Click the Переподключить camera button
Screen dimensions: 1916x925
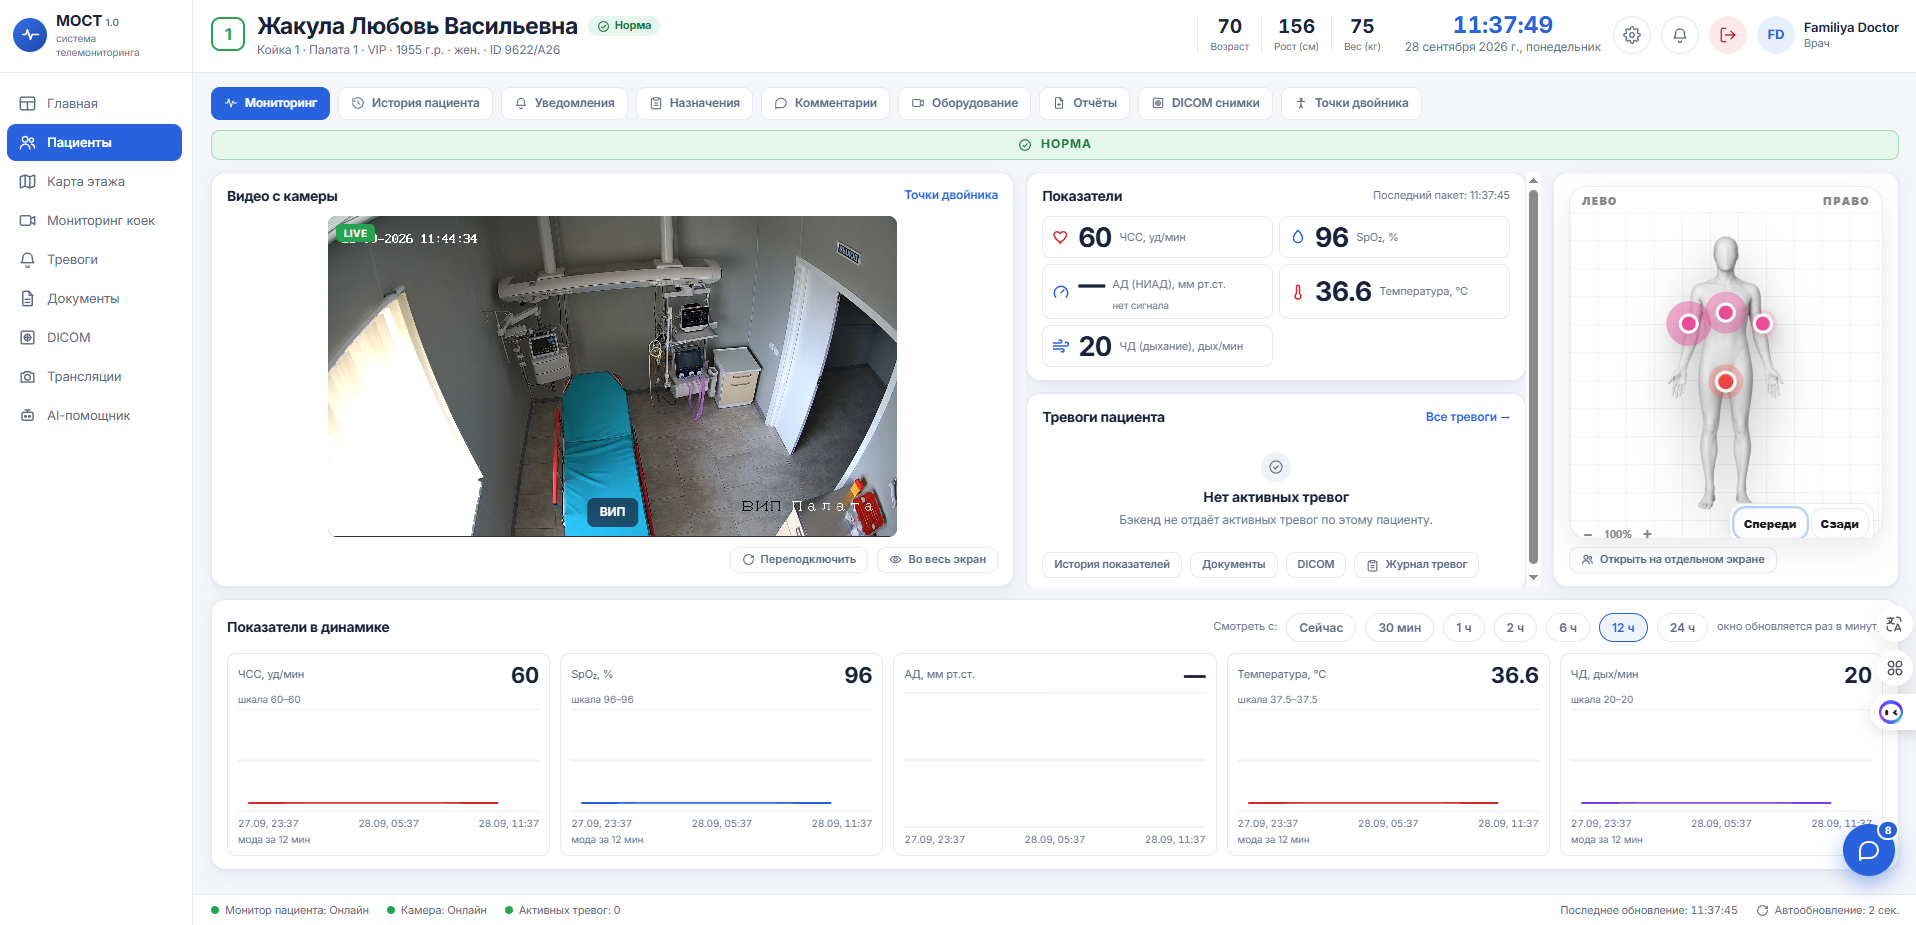tap(799, 559)
